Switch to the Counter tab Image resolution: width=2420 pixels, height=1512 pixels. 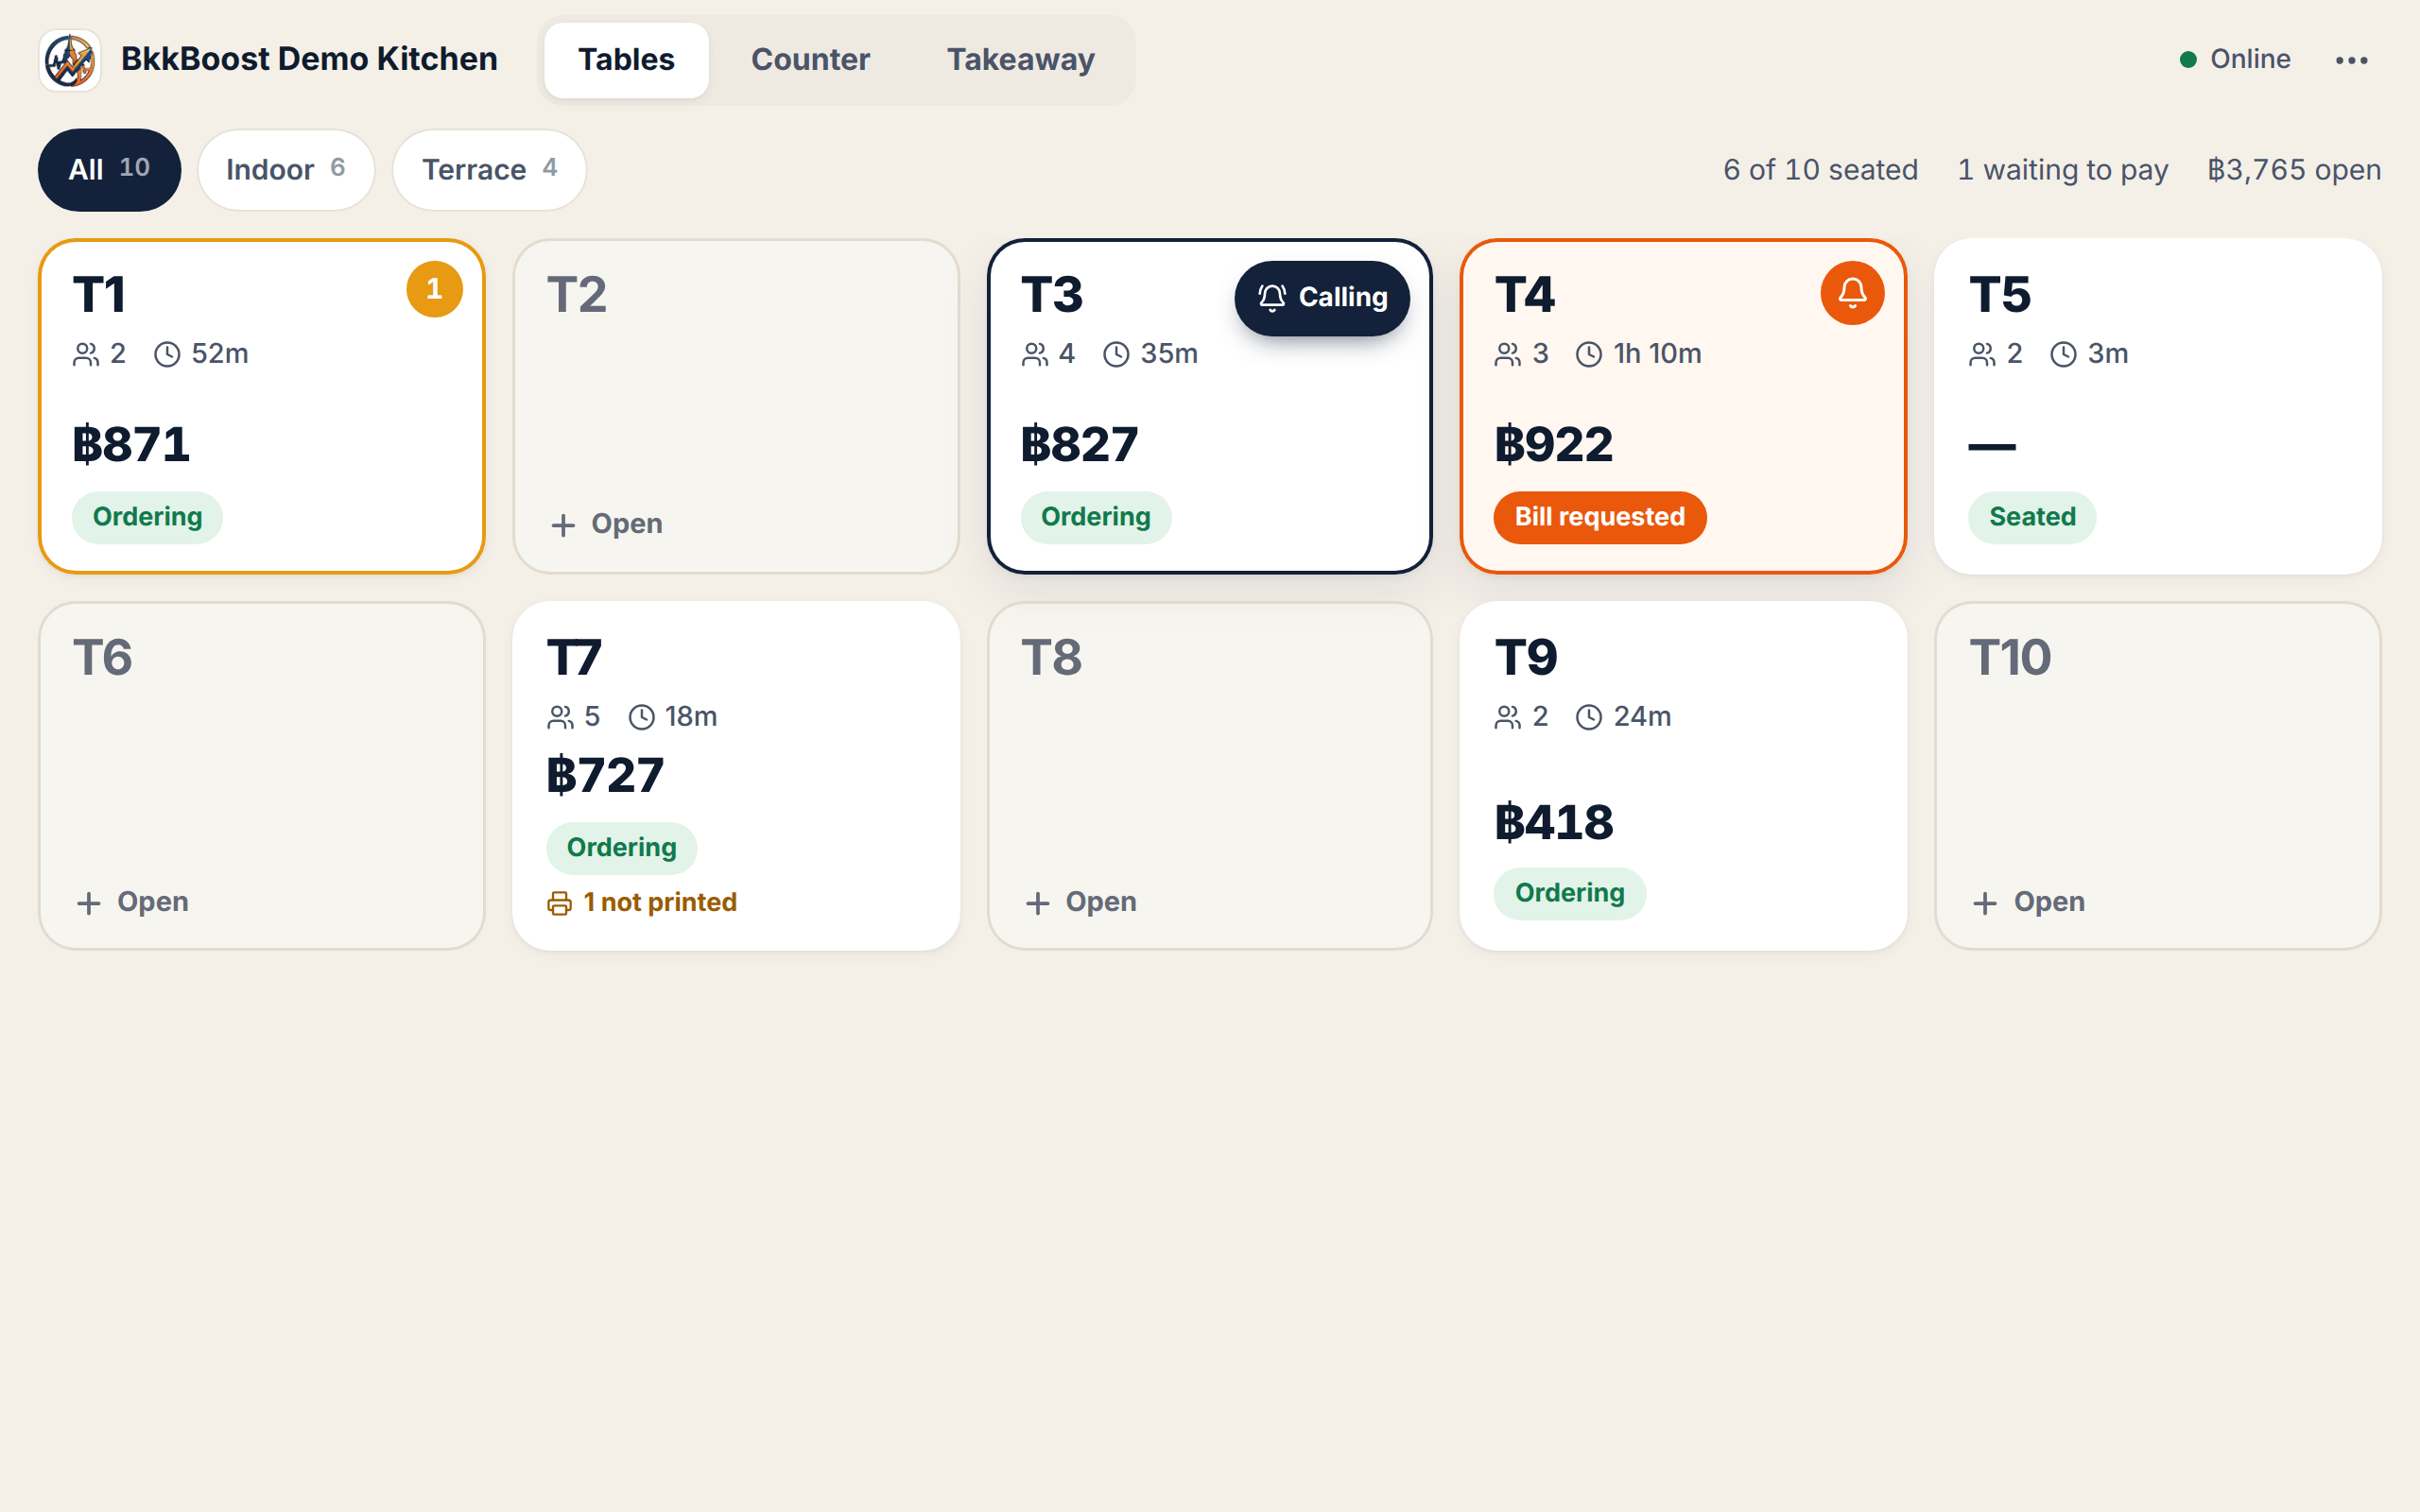point(810,60)
